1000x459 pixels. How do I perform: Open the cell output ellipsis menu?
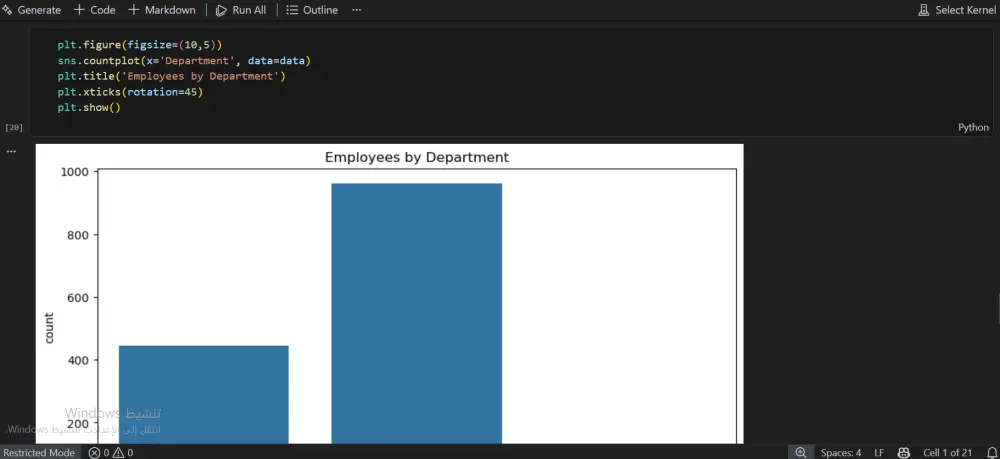pos(11,152)
